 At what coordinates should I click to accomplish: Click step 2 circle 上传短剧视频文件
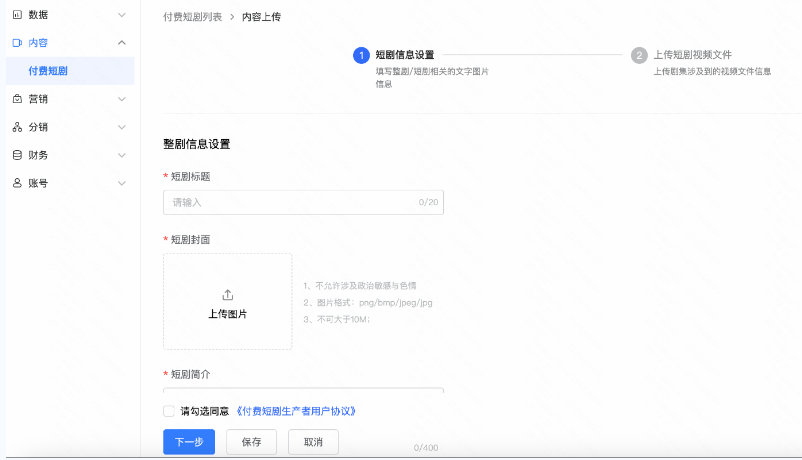[x=639, y=56]
